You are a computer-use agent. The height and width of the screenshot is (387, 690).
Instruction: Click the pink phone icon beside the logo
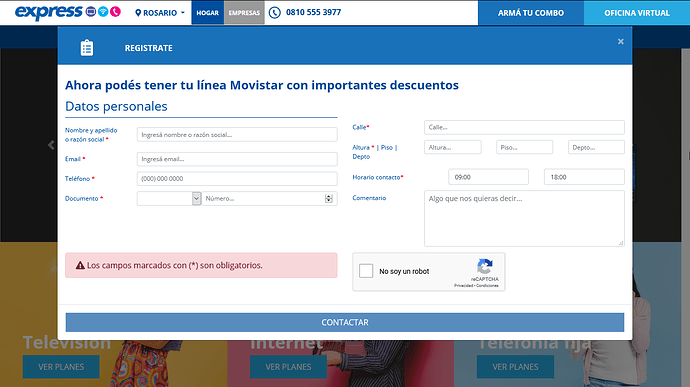coord(115,11)
